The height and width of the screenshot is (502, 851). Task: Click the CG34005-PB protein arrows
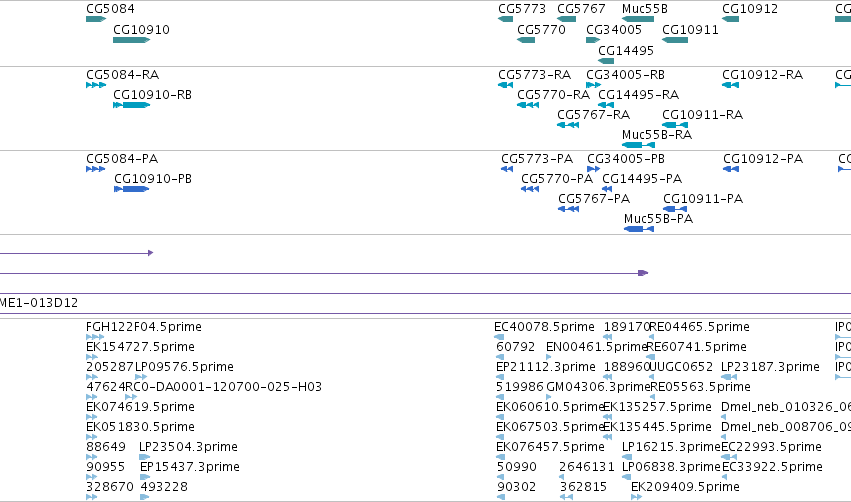tap(593, 169)
